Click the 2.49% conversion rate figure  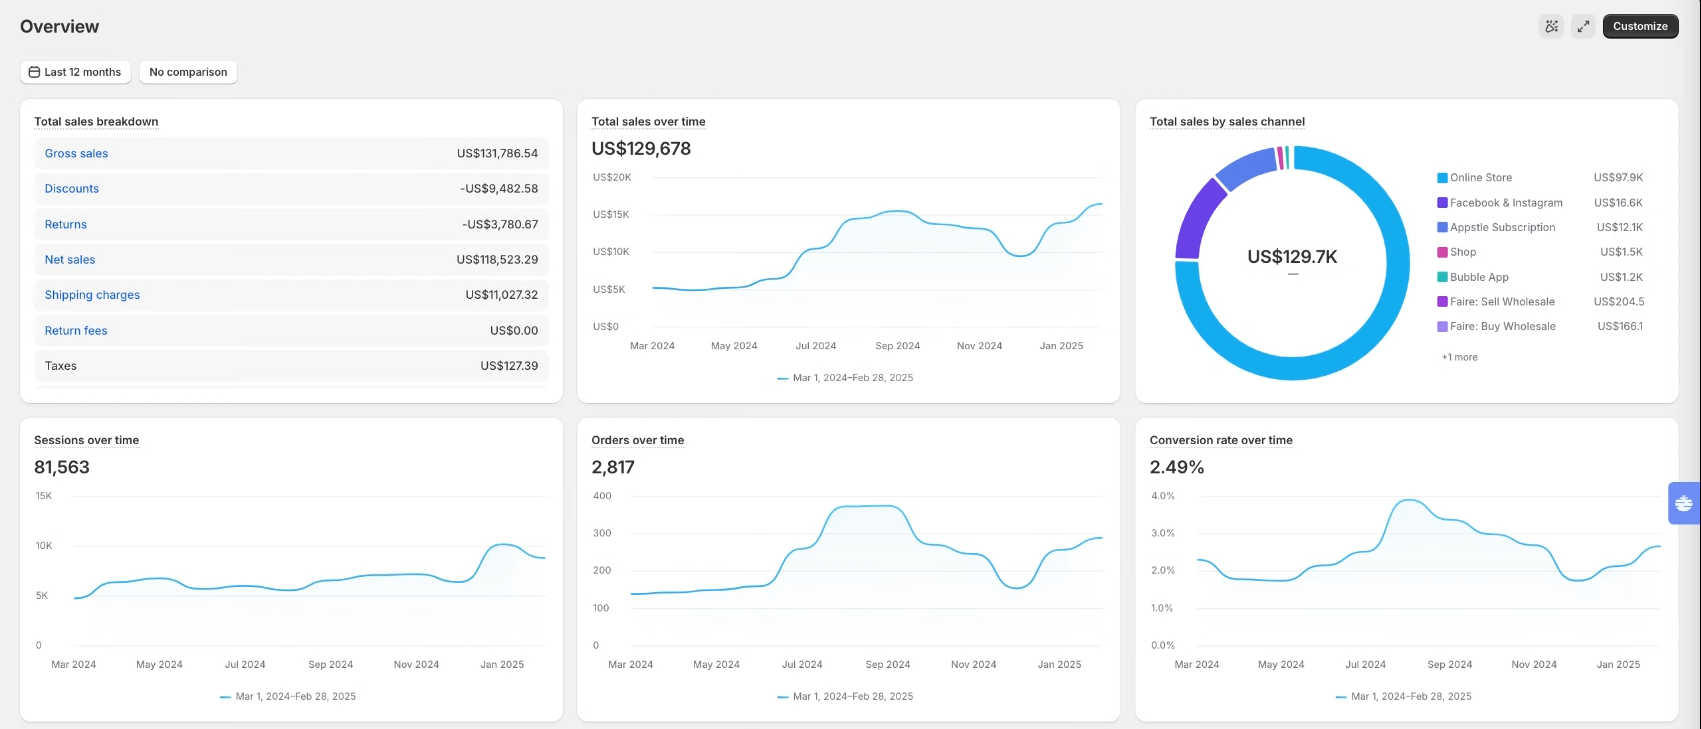[x=1177, y=467]
